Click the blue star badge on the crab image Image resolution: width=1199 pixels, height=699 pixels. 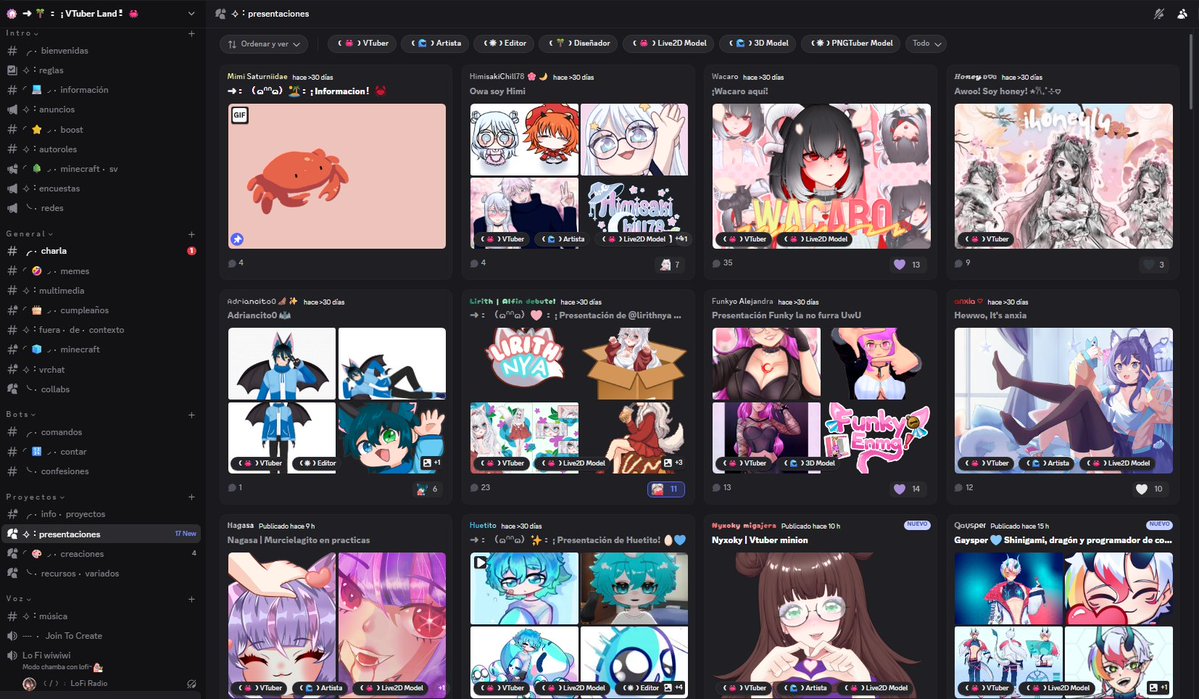click(235, 239)
